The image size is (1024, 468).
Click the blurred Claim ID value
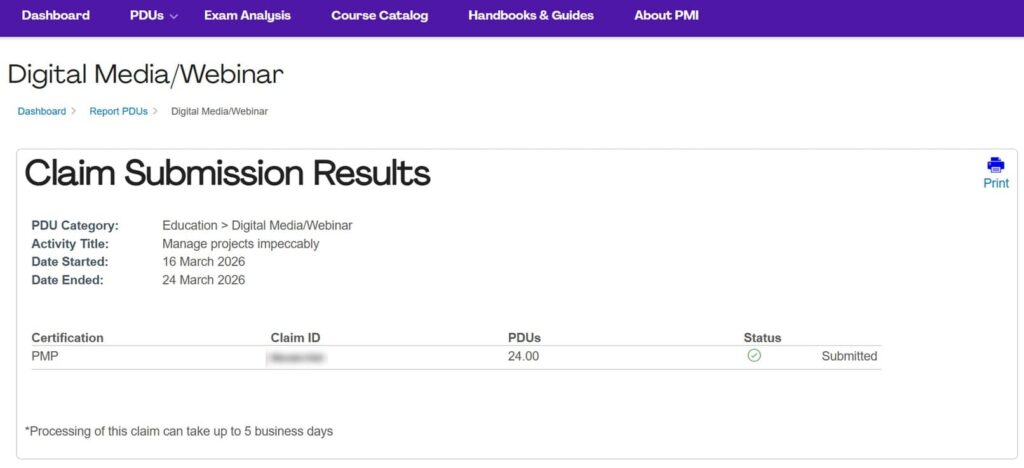coord(298,356)
